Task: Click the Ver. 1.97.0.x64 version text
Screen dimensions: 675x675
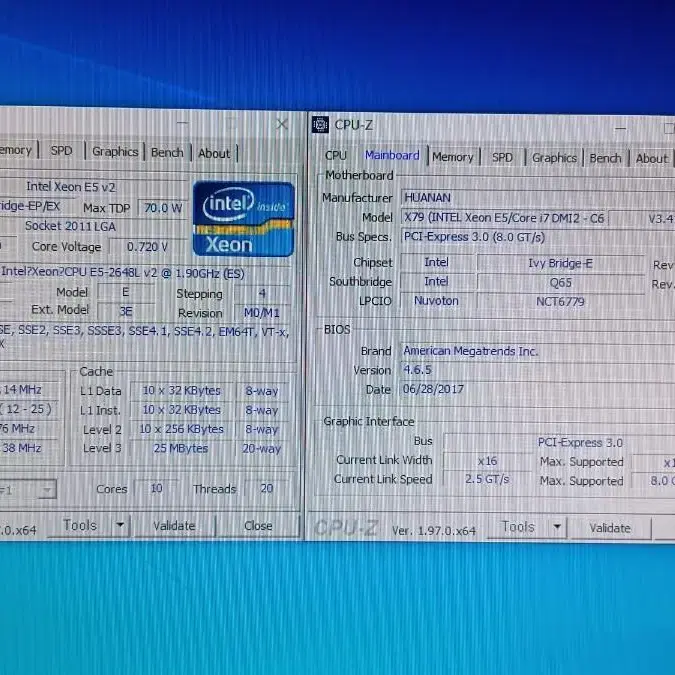Action: tap(433, 531)
